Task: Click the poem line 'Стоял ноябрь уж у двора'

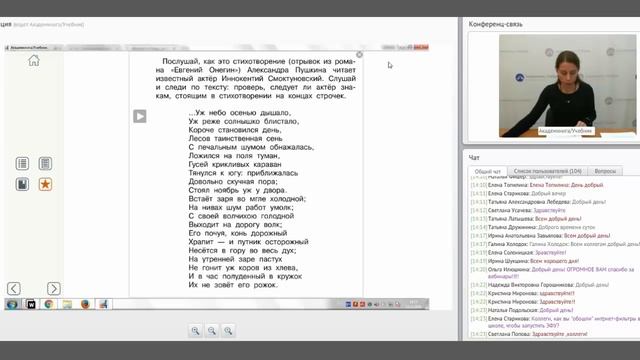Action: pyautogui.click(x=238, y=190)
